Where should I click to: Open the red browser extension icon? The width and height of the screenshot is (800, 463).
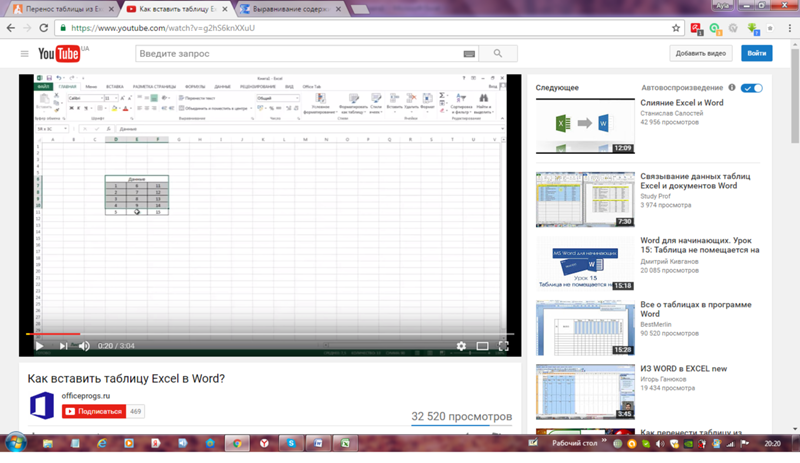point(696,29)
